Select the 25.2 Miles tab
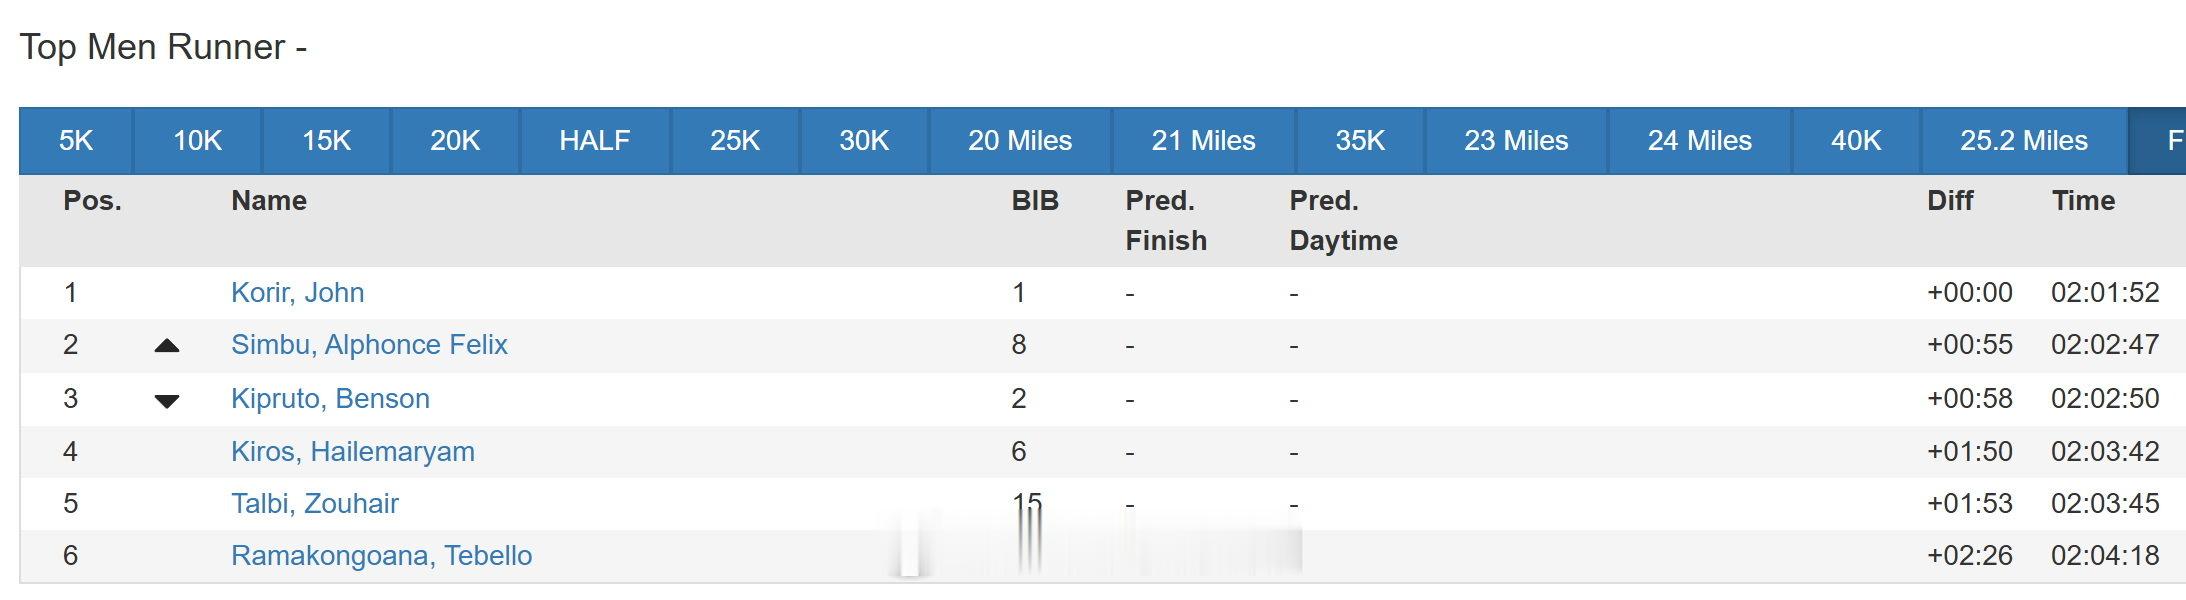This screenshot has width=2186, height=600. click(x=2023, y=141)
